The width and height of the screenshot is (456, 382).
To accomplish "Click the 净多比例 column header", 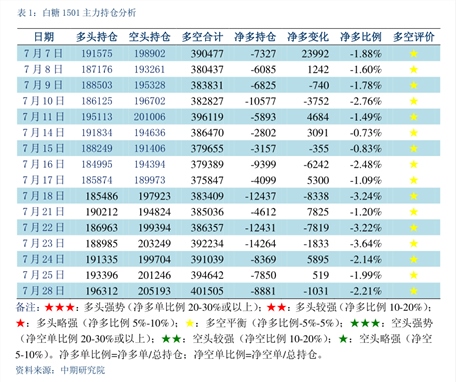I will tap(361, 37).
